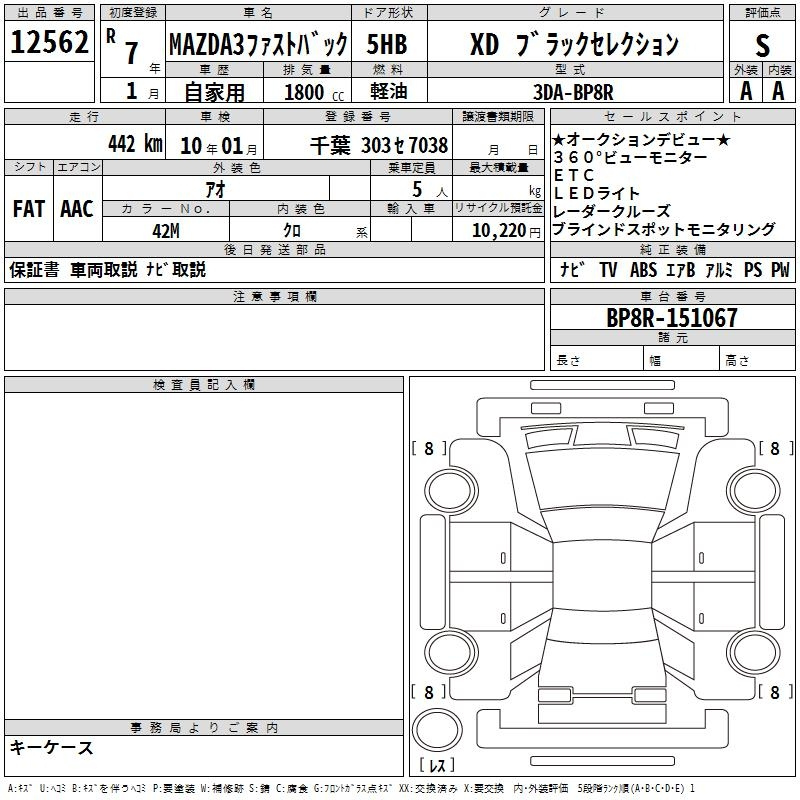Screen dimensions: 800x800
Task: Click the 442 km mileage value
Action: (134, 145)
